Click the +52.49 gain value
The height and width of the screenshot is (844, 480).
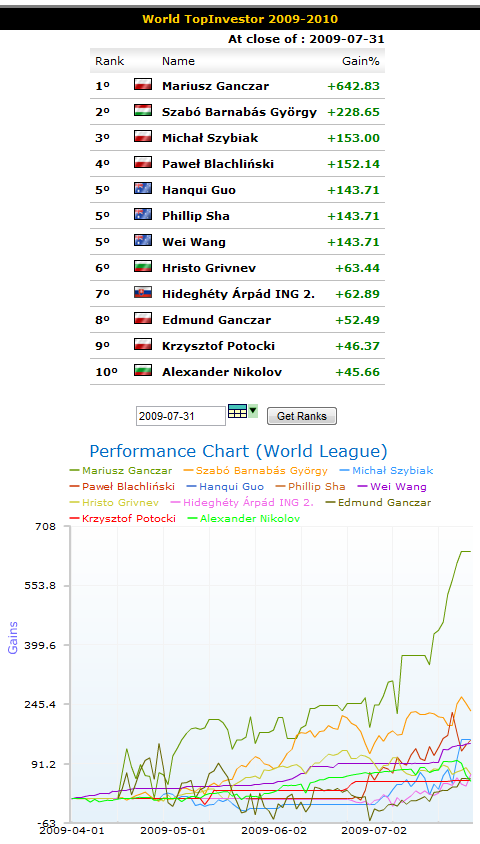[x=357, y=320]
